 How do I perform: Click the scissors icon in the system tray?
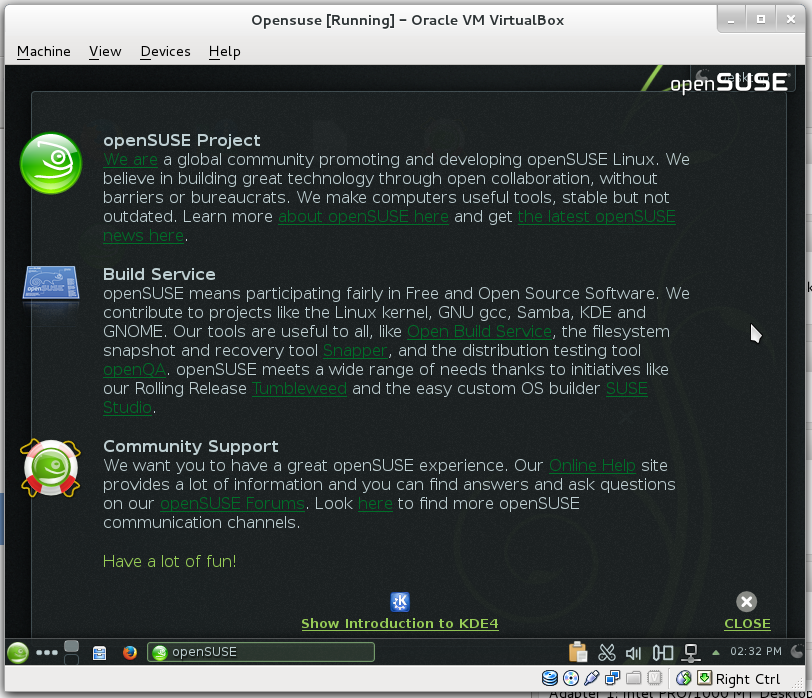(x=606, y=651)
